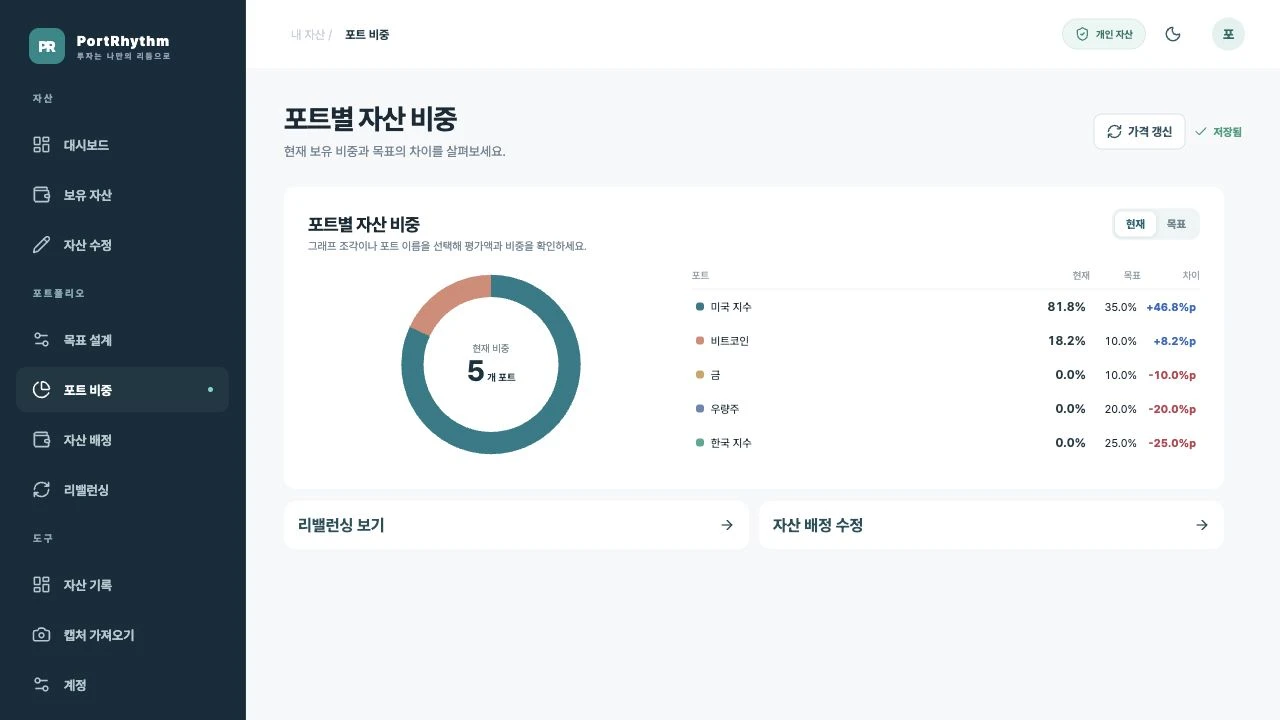Click the camera icon for 캡처 가져오기
The image size is (1280, 720).
(41, 635)
